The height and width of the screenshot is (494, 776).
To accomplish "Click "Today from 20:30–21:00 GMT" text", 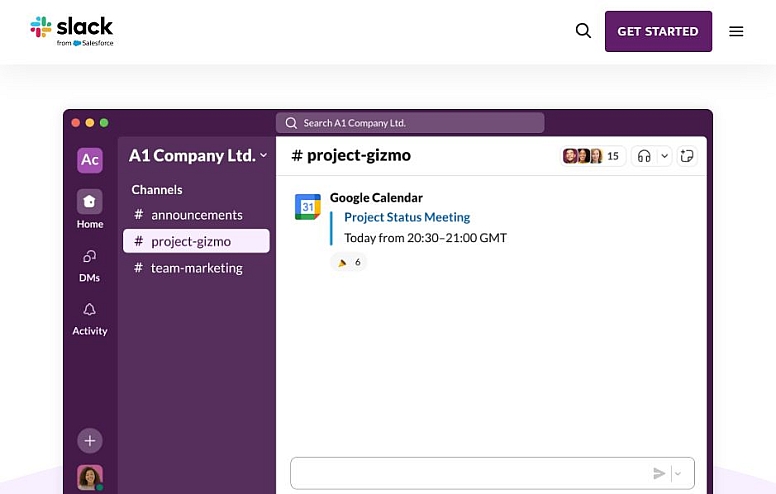I will tap(425, 238).
